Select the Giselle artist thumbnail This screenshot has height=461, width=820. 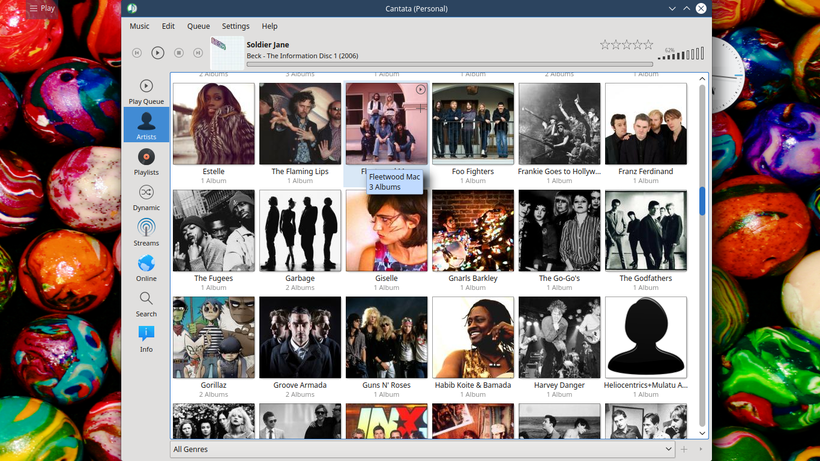[386, 230]
